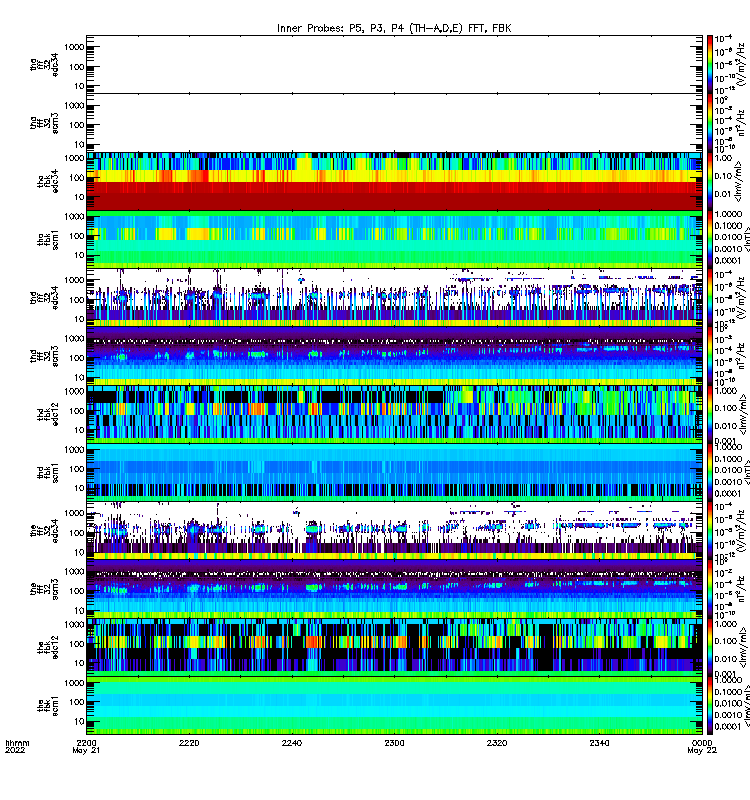Select the "2200" time axis label

pyautogui.click(x=86, y=743)
